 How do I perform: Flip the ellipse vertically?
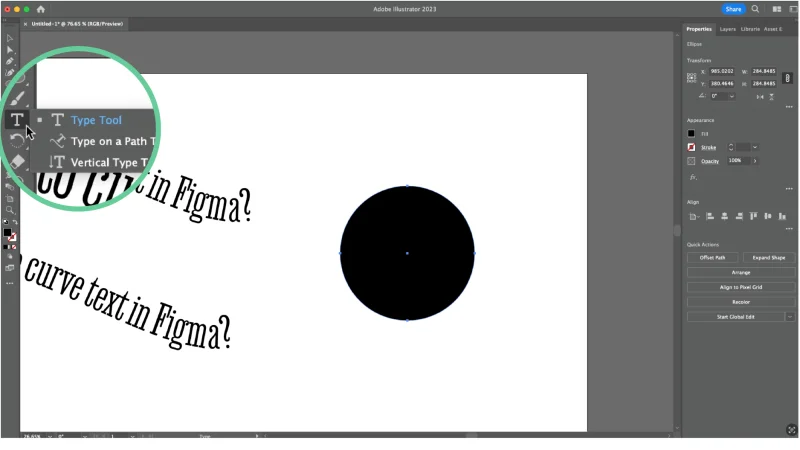coord(771,96)
